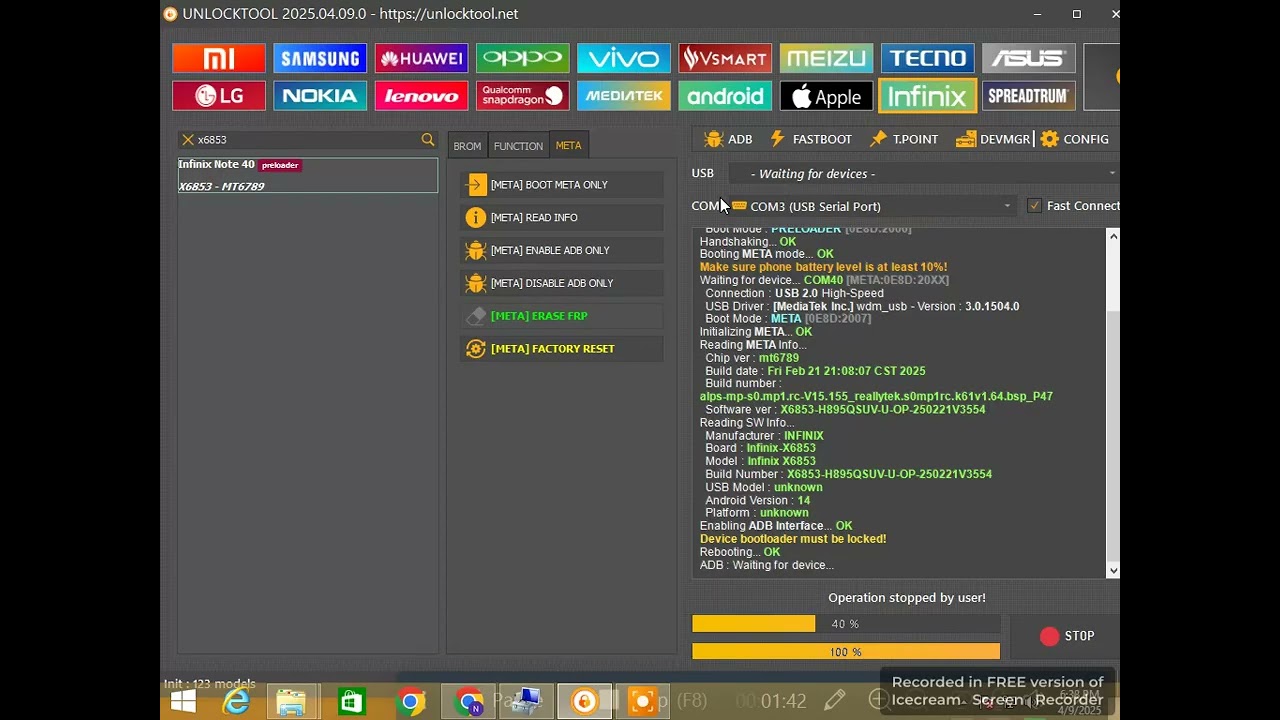Image resolution: width=1280 pixels, height=720 pixels.
Task: Select the Infinix brand icon
Action: (928, 96)
